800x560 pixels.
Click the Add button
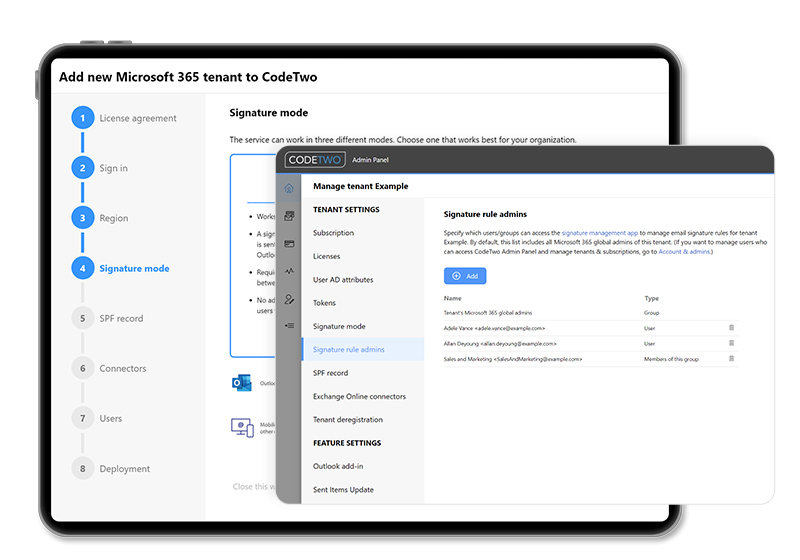(x=465, y=275)
